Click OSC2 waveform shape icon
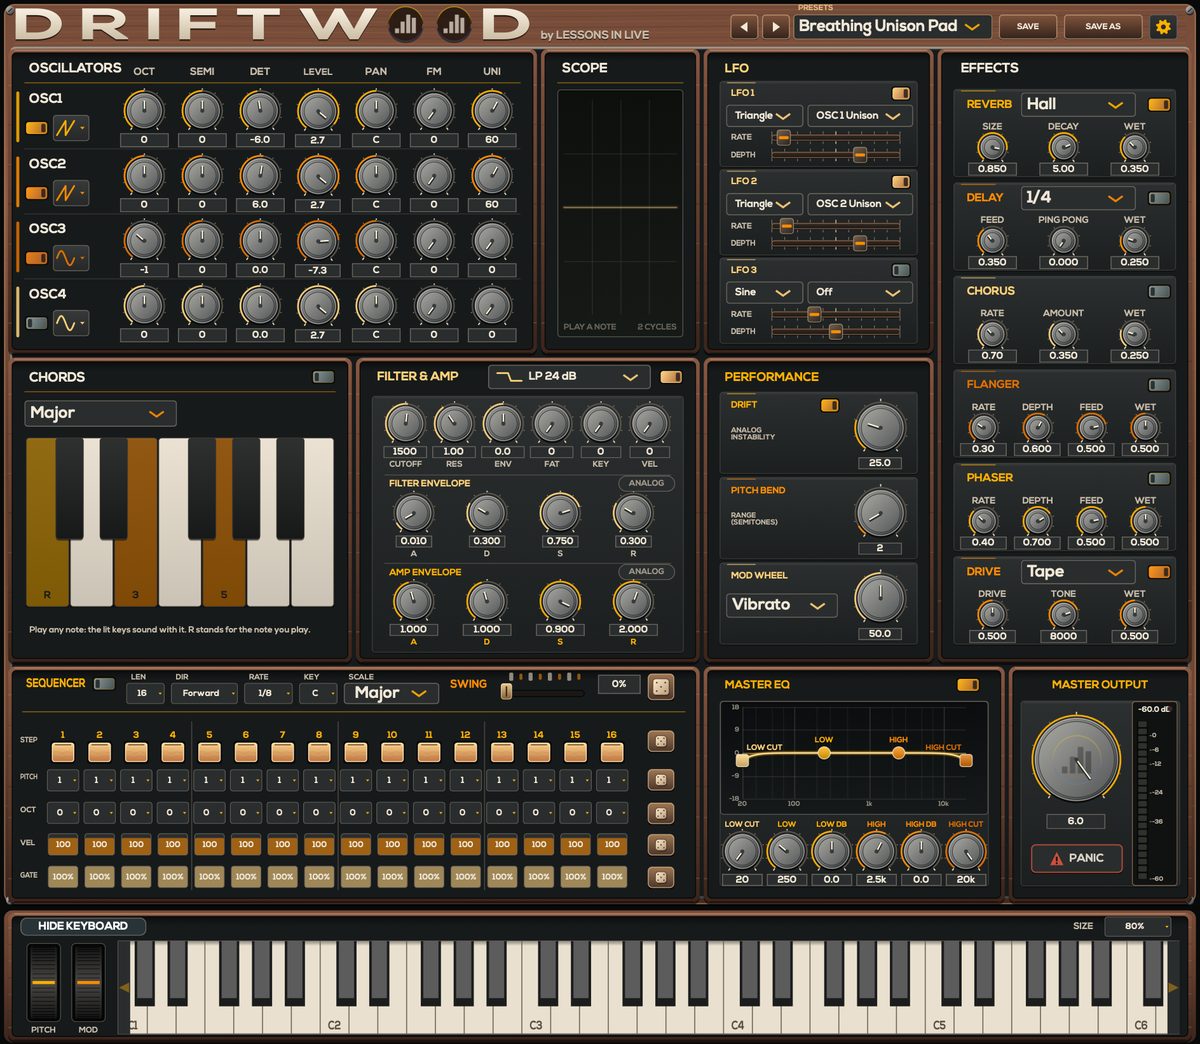Image resolution: width=1200 pixels, height=1044 pixels. tap(70, 193)
